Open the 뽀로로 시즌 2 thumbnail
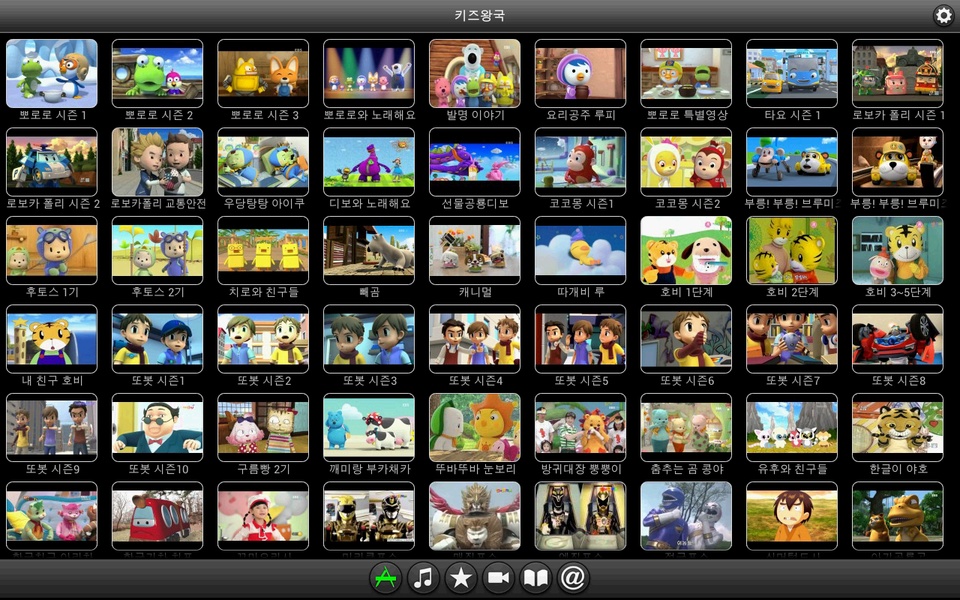The image size is (960, 600). tap(157, 73)
